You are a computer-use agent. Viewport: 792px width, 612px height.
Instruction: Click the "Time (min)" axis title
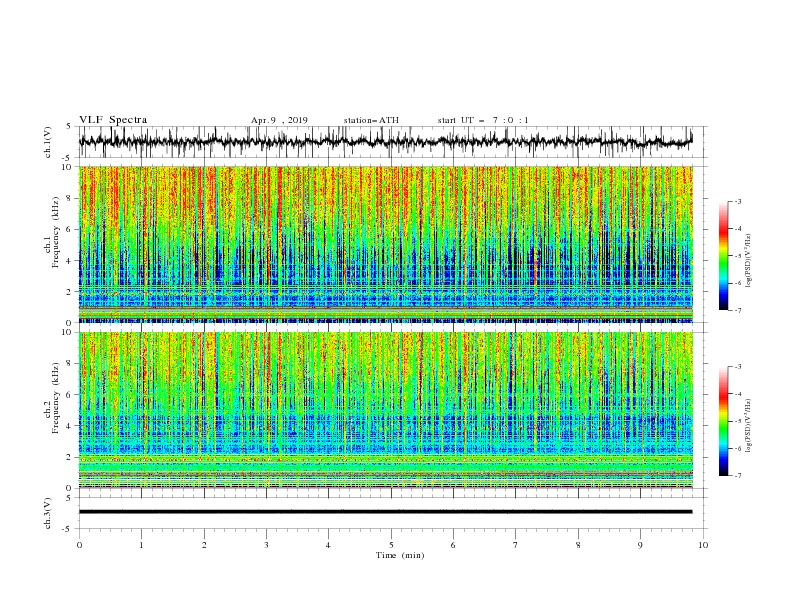coord(400,555)
